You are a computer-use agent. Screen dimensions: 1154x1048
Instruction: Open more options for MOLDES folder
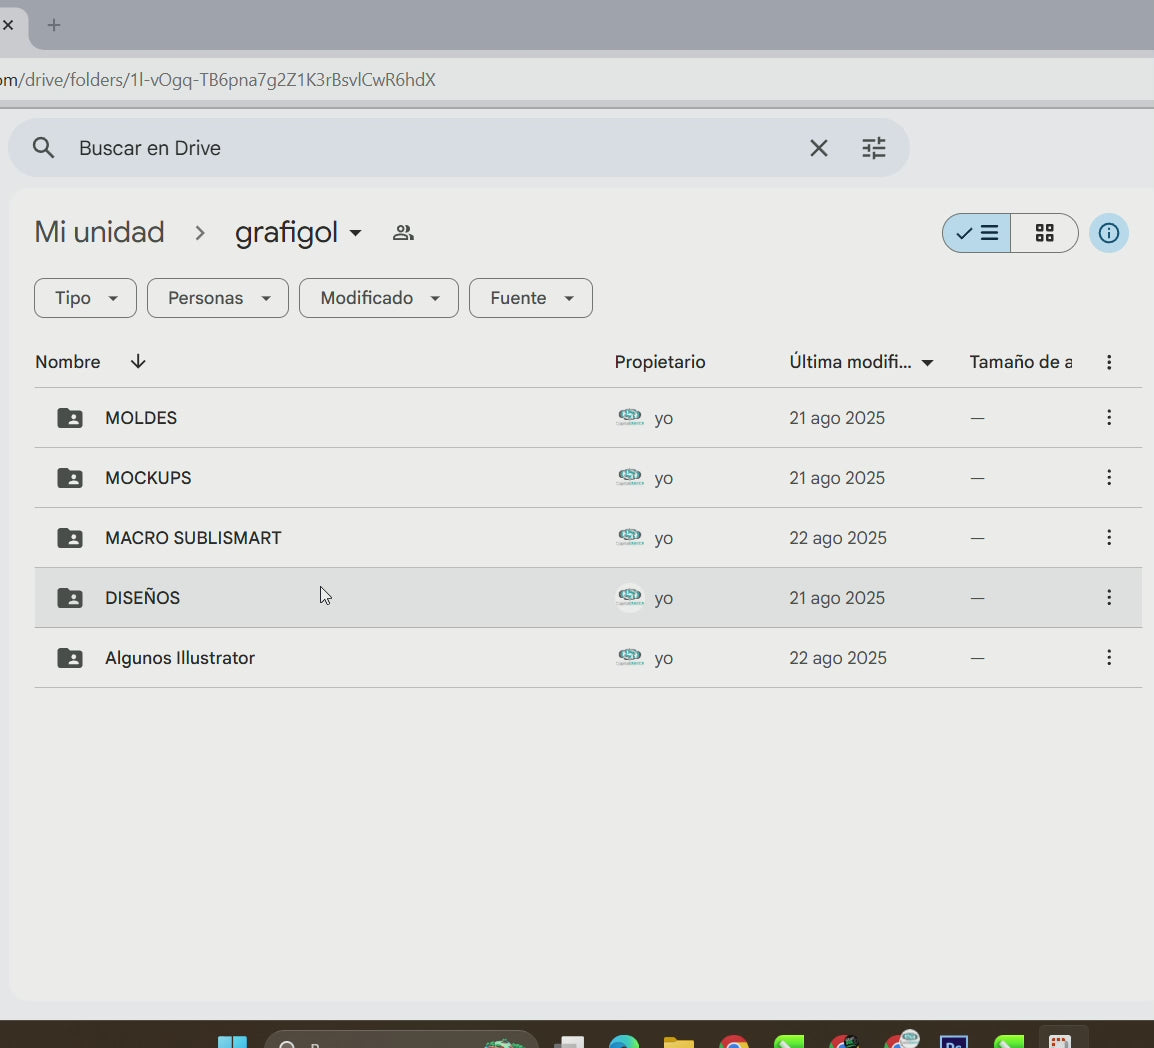(1108, 418)
